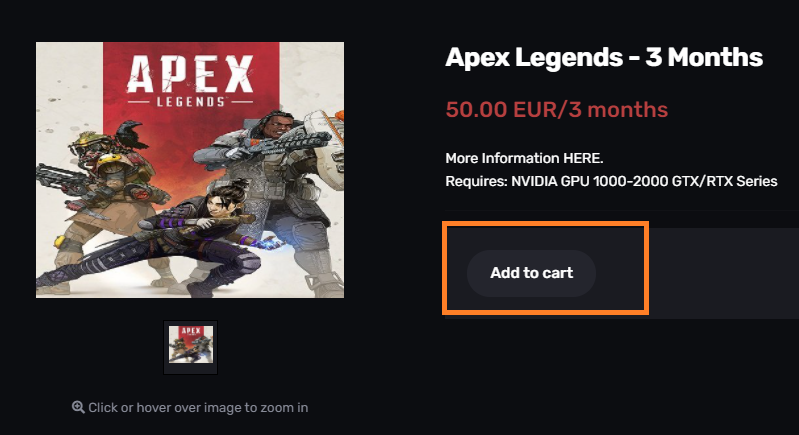Screen dimensions: 799x435
Task: Click the 'Click or hover over image' hint
Action: point(198,407)
